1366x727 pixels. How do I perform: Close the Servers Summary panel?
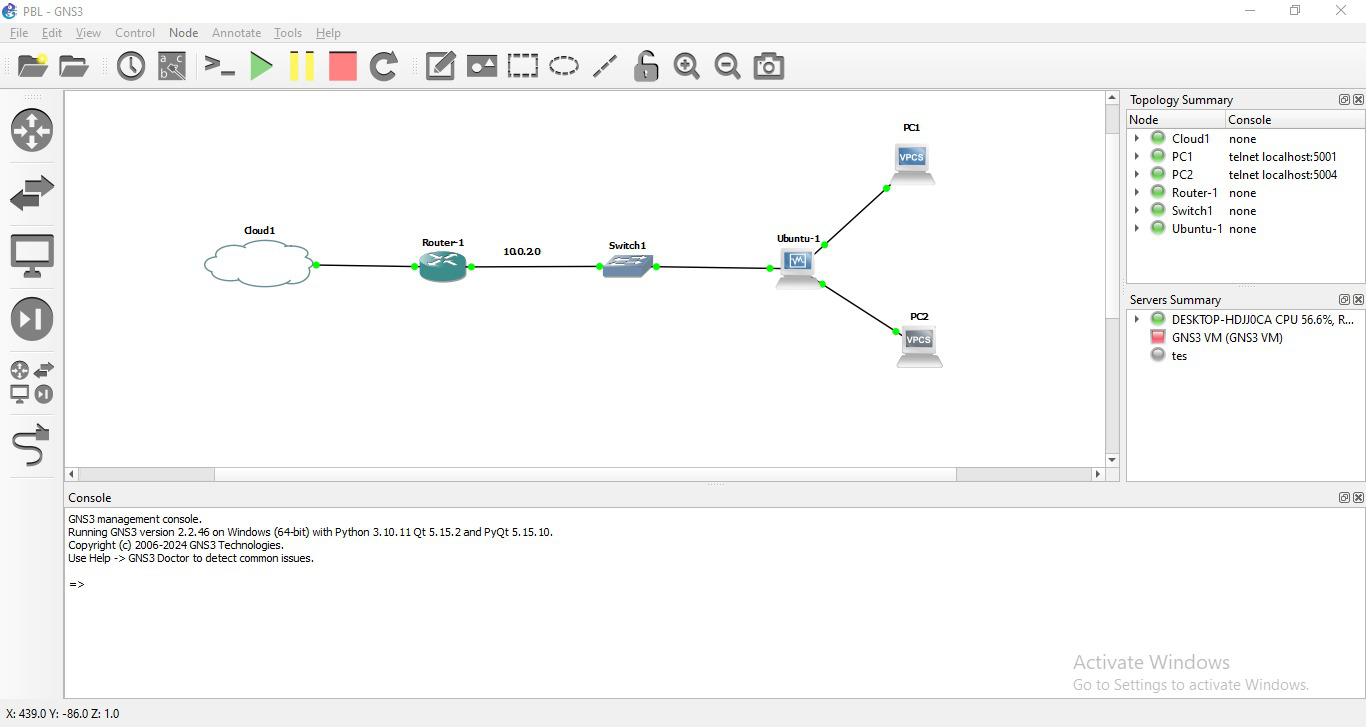click(1358, 300)
